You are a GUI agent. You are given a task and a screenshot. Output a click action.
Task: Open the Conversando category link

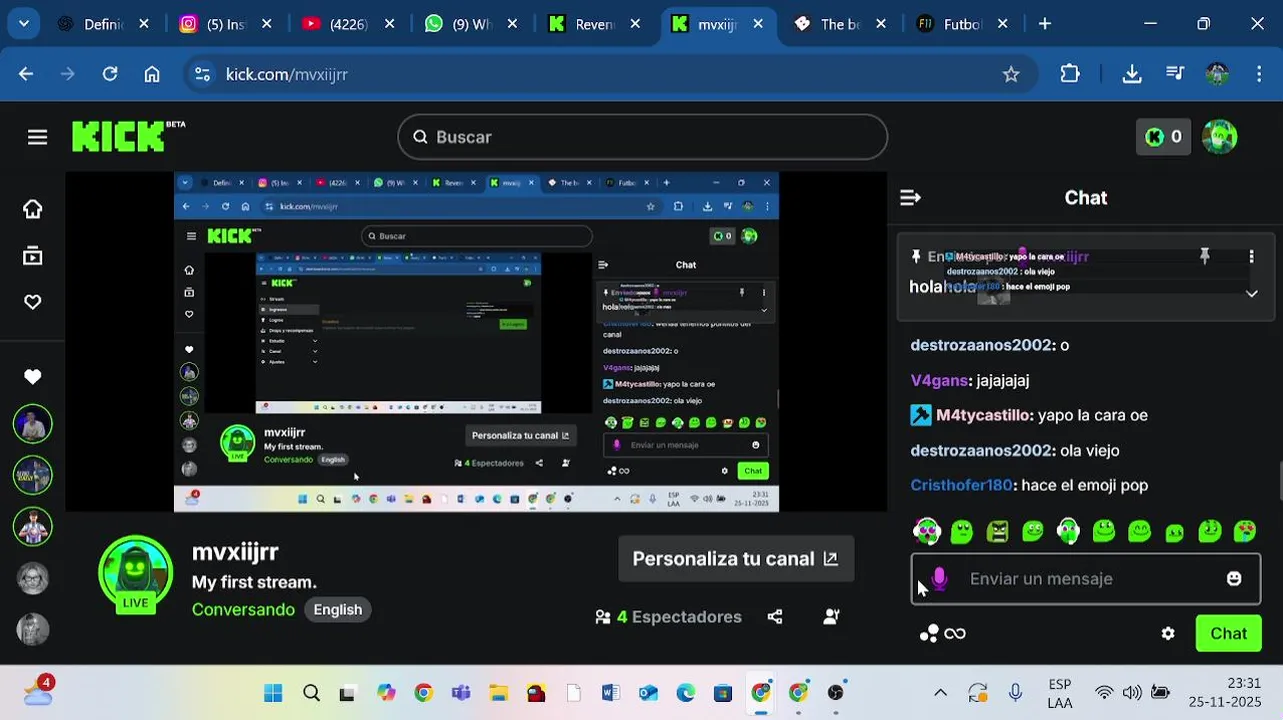(243, 610)
